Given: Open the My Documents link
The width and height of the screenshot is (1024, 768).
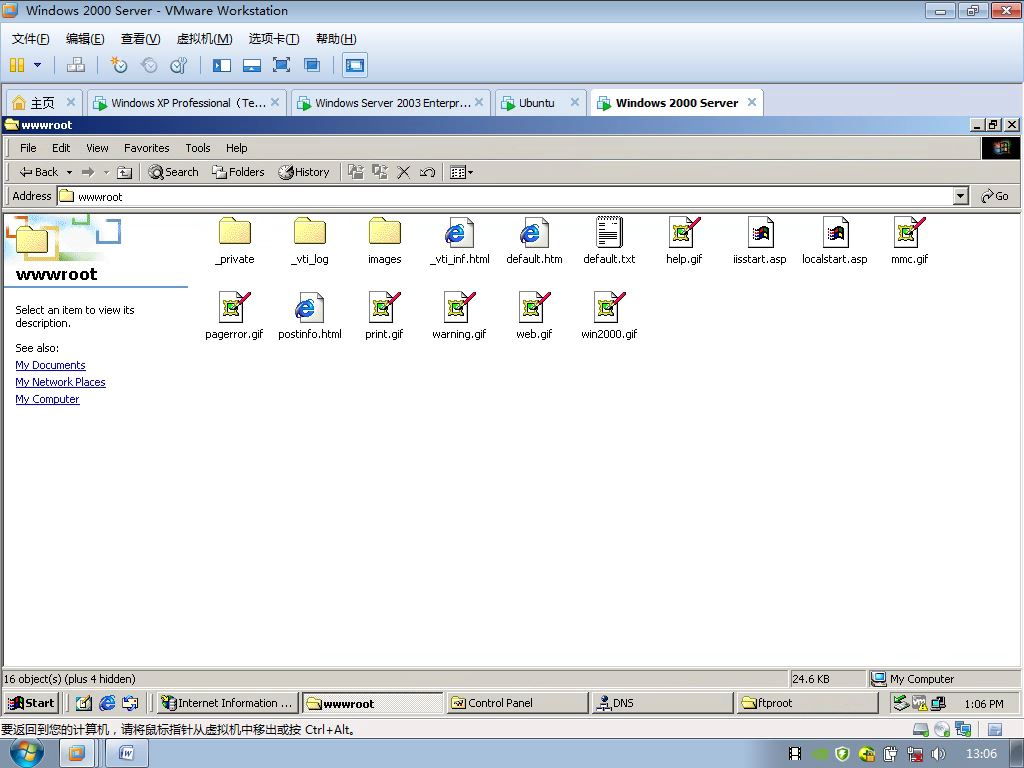Looking at the screenshot, I should click(x=50, y=365).
